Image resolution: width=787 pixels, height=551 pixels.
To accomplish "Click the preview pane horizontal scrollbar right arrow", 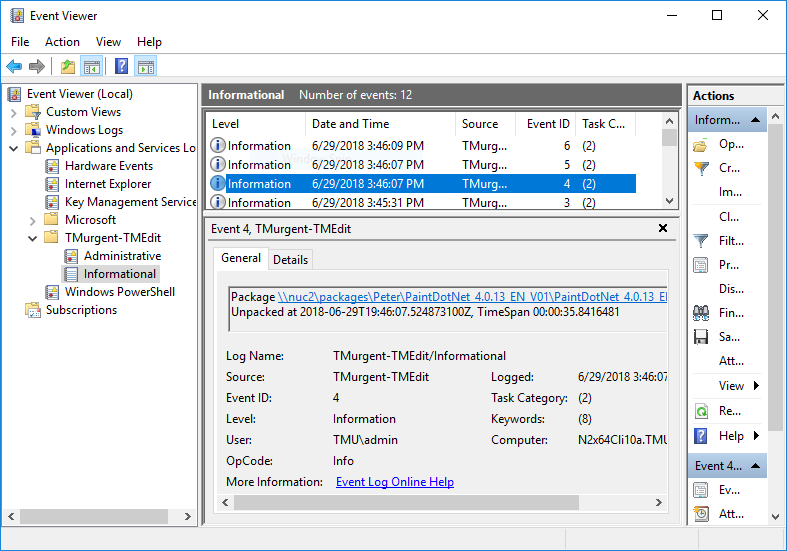I will pos(659,502).
